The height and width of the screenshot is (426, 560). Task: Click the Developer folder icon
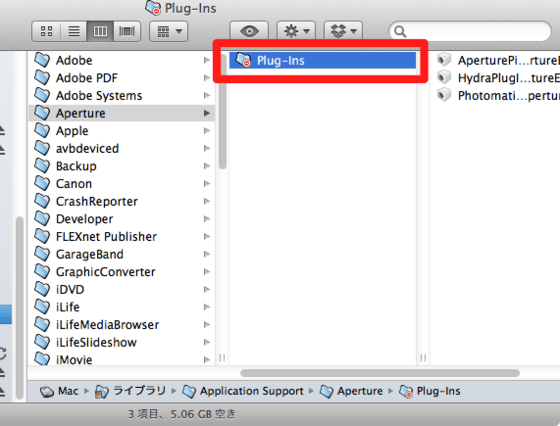tap(42, 219)
